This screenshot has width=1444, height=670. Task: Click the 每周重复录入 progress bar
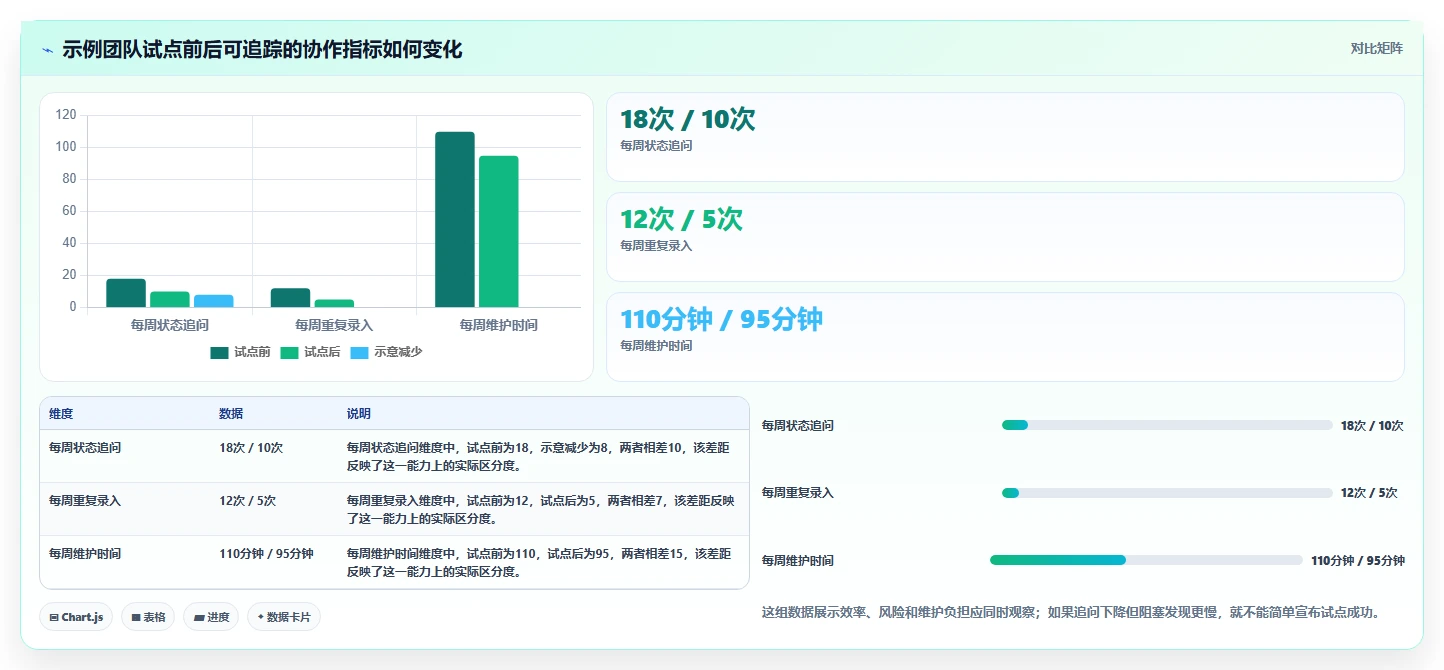[x=1167, y=493]
